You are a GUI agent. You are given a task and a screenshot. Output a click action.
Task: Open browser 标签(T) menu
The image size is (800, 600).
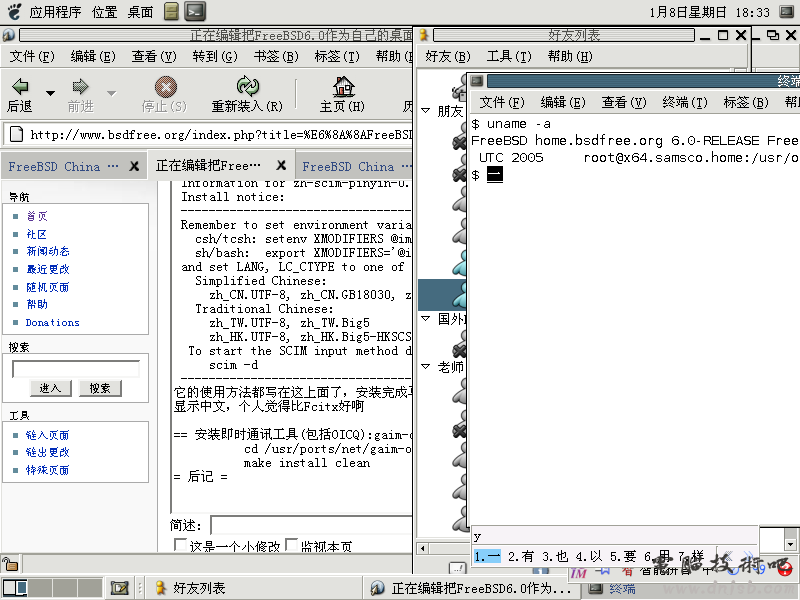click(x=337, y=56)
